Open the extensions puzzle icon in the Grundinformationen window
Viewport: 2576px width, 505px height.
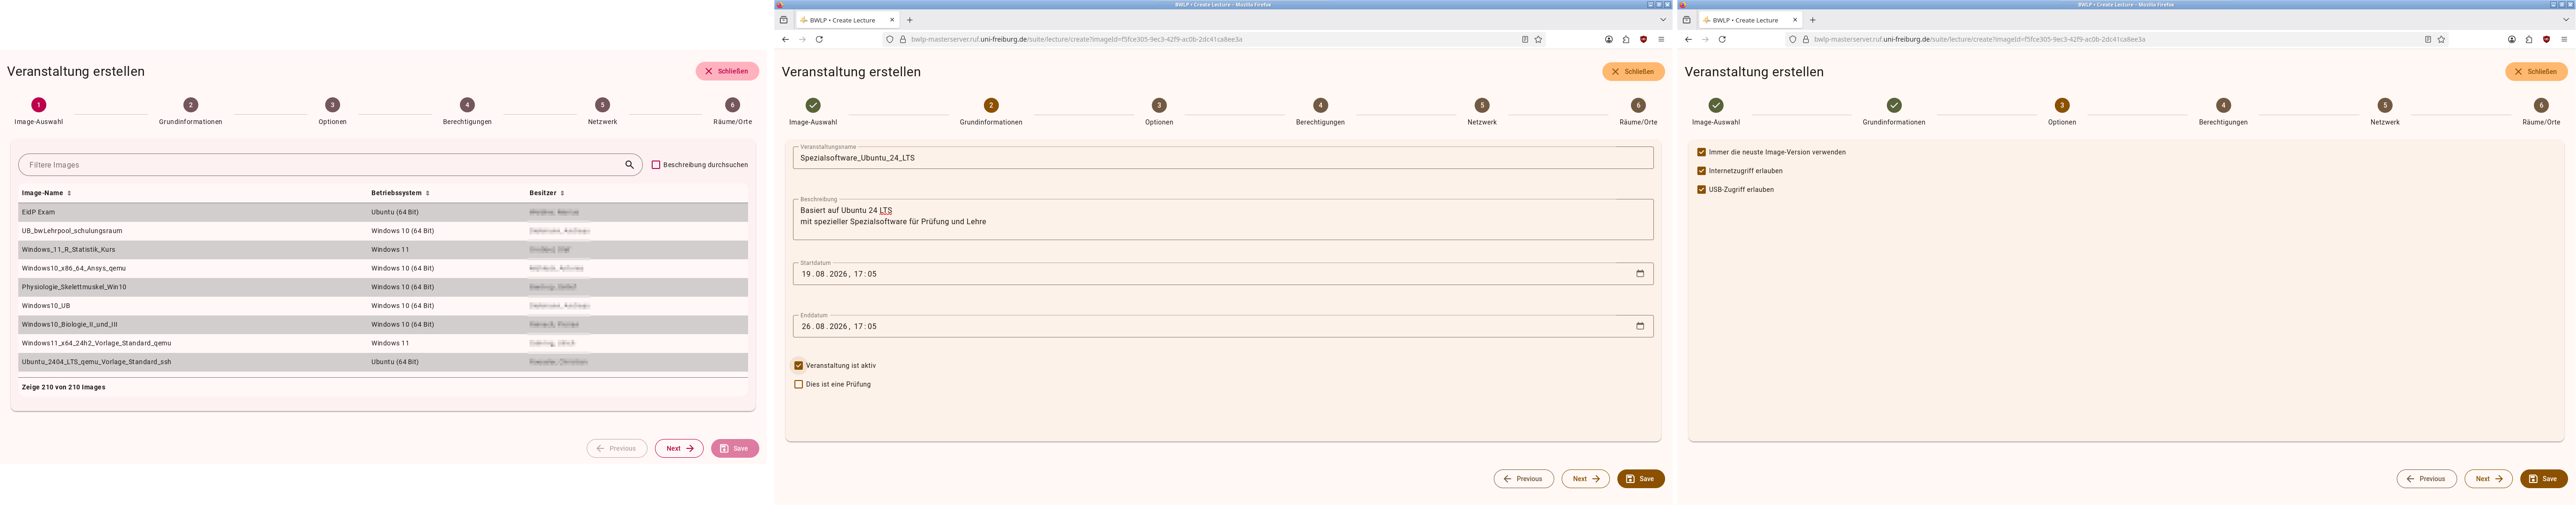point(1626,39)
